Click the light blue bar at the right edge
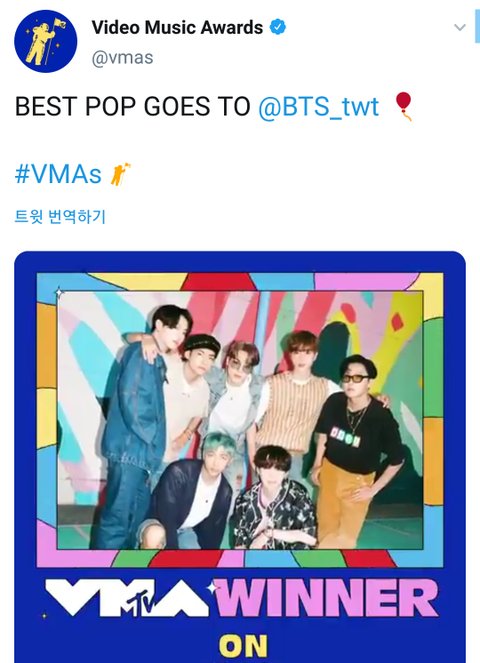Viewport: 480px width, 663px height. 477,26
